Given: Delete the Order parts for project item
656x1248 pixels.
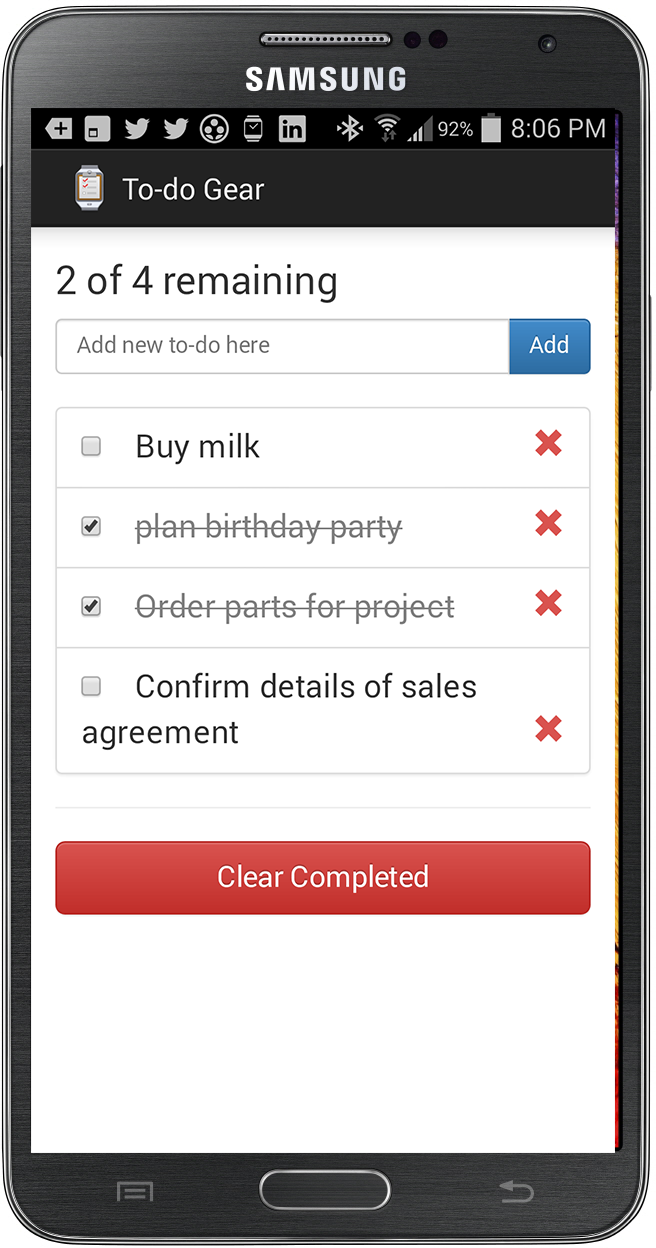Looking at the screenshot, I should click(548, 603).
